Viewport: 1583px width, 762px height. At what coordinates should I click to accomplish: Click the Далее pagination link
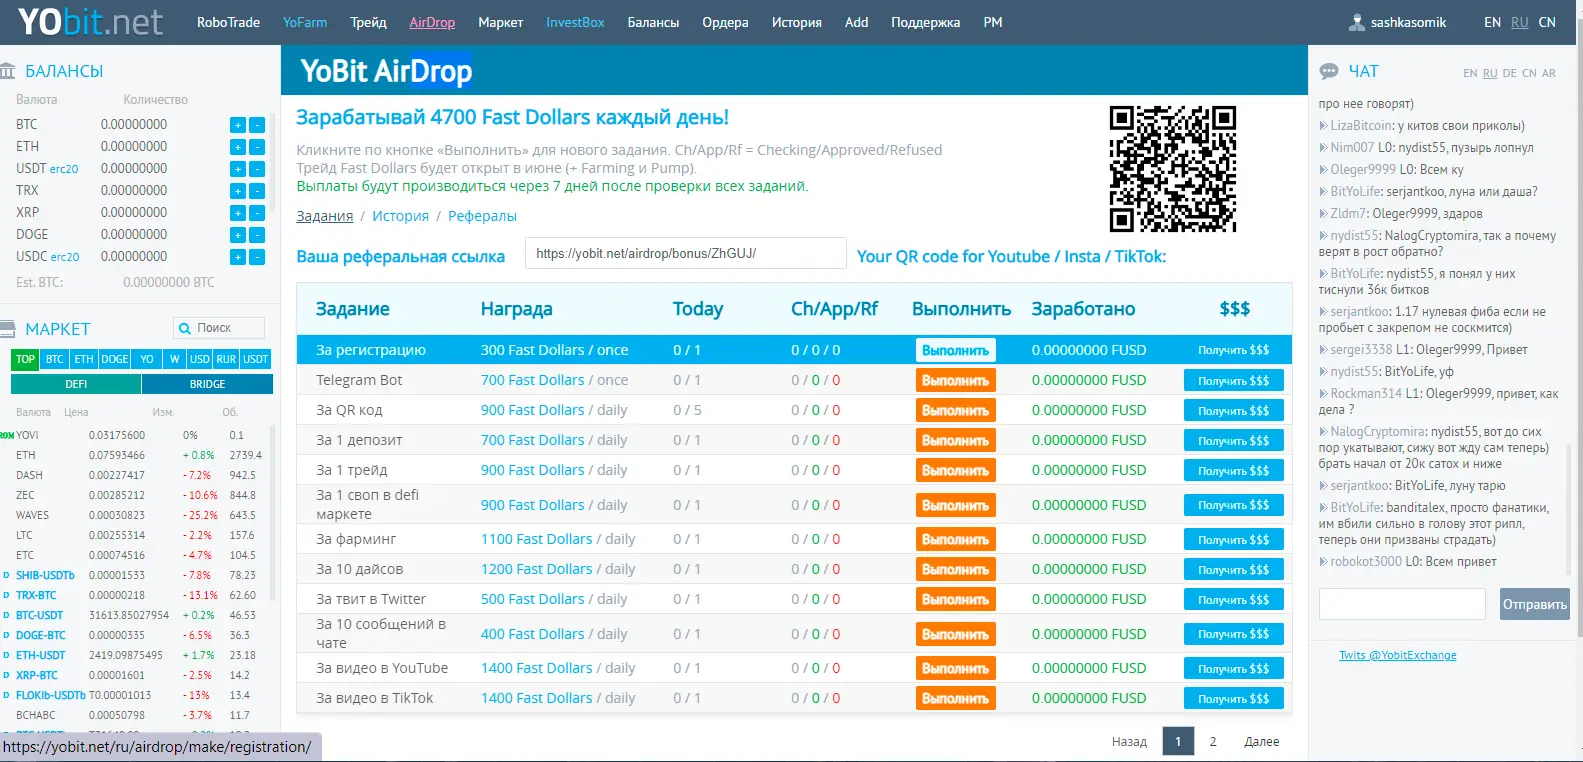[x=1262, y=742]
